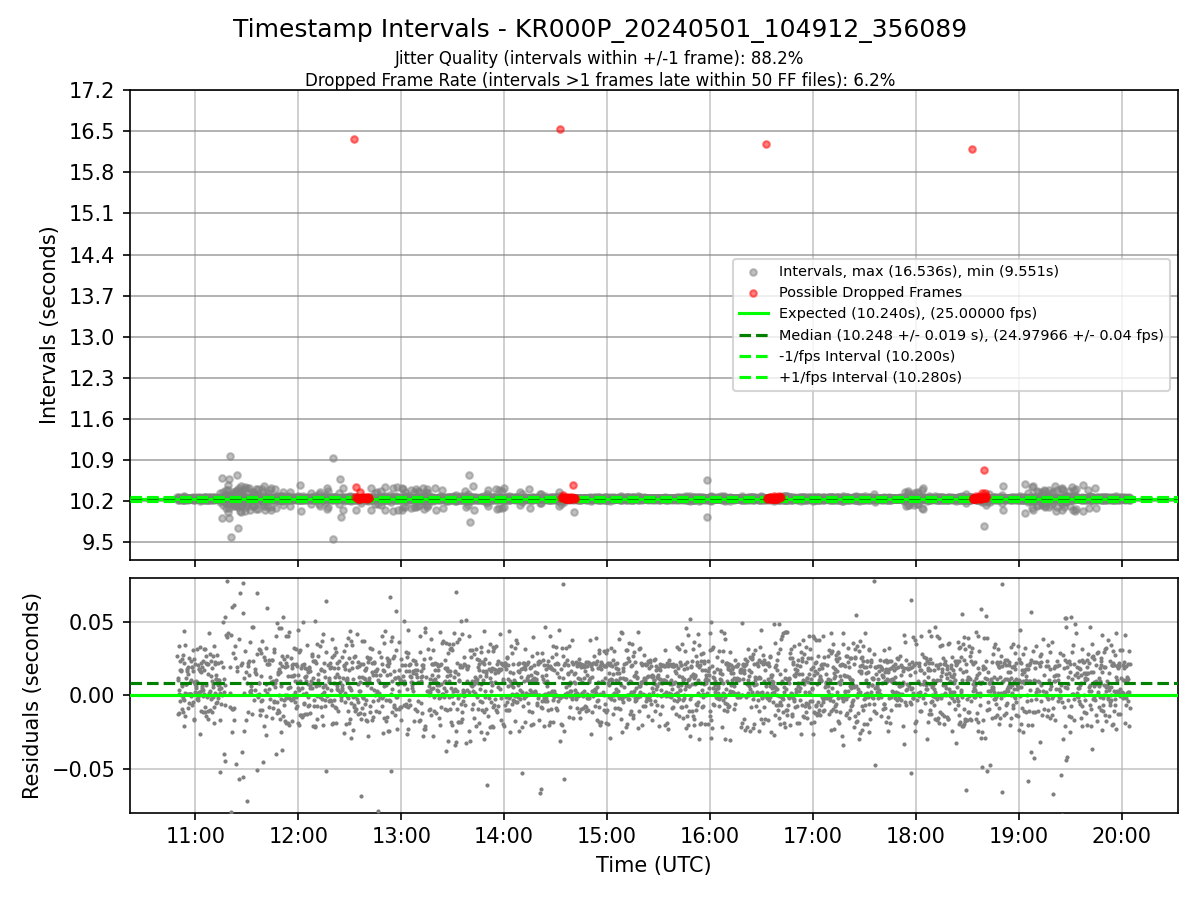Viewport: 1200px width, 900px height.
Task: Click the red outlier point near 18:30 at 16.2 s
Action: pos(972,149)
